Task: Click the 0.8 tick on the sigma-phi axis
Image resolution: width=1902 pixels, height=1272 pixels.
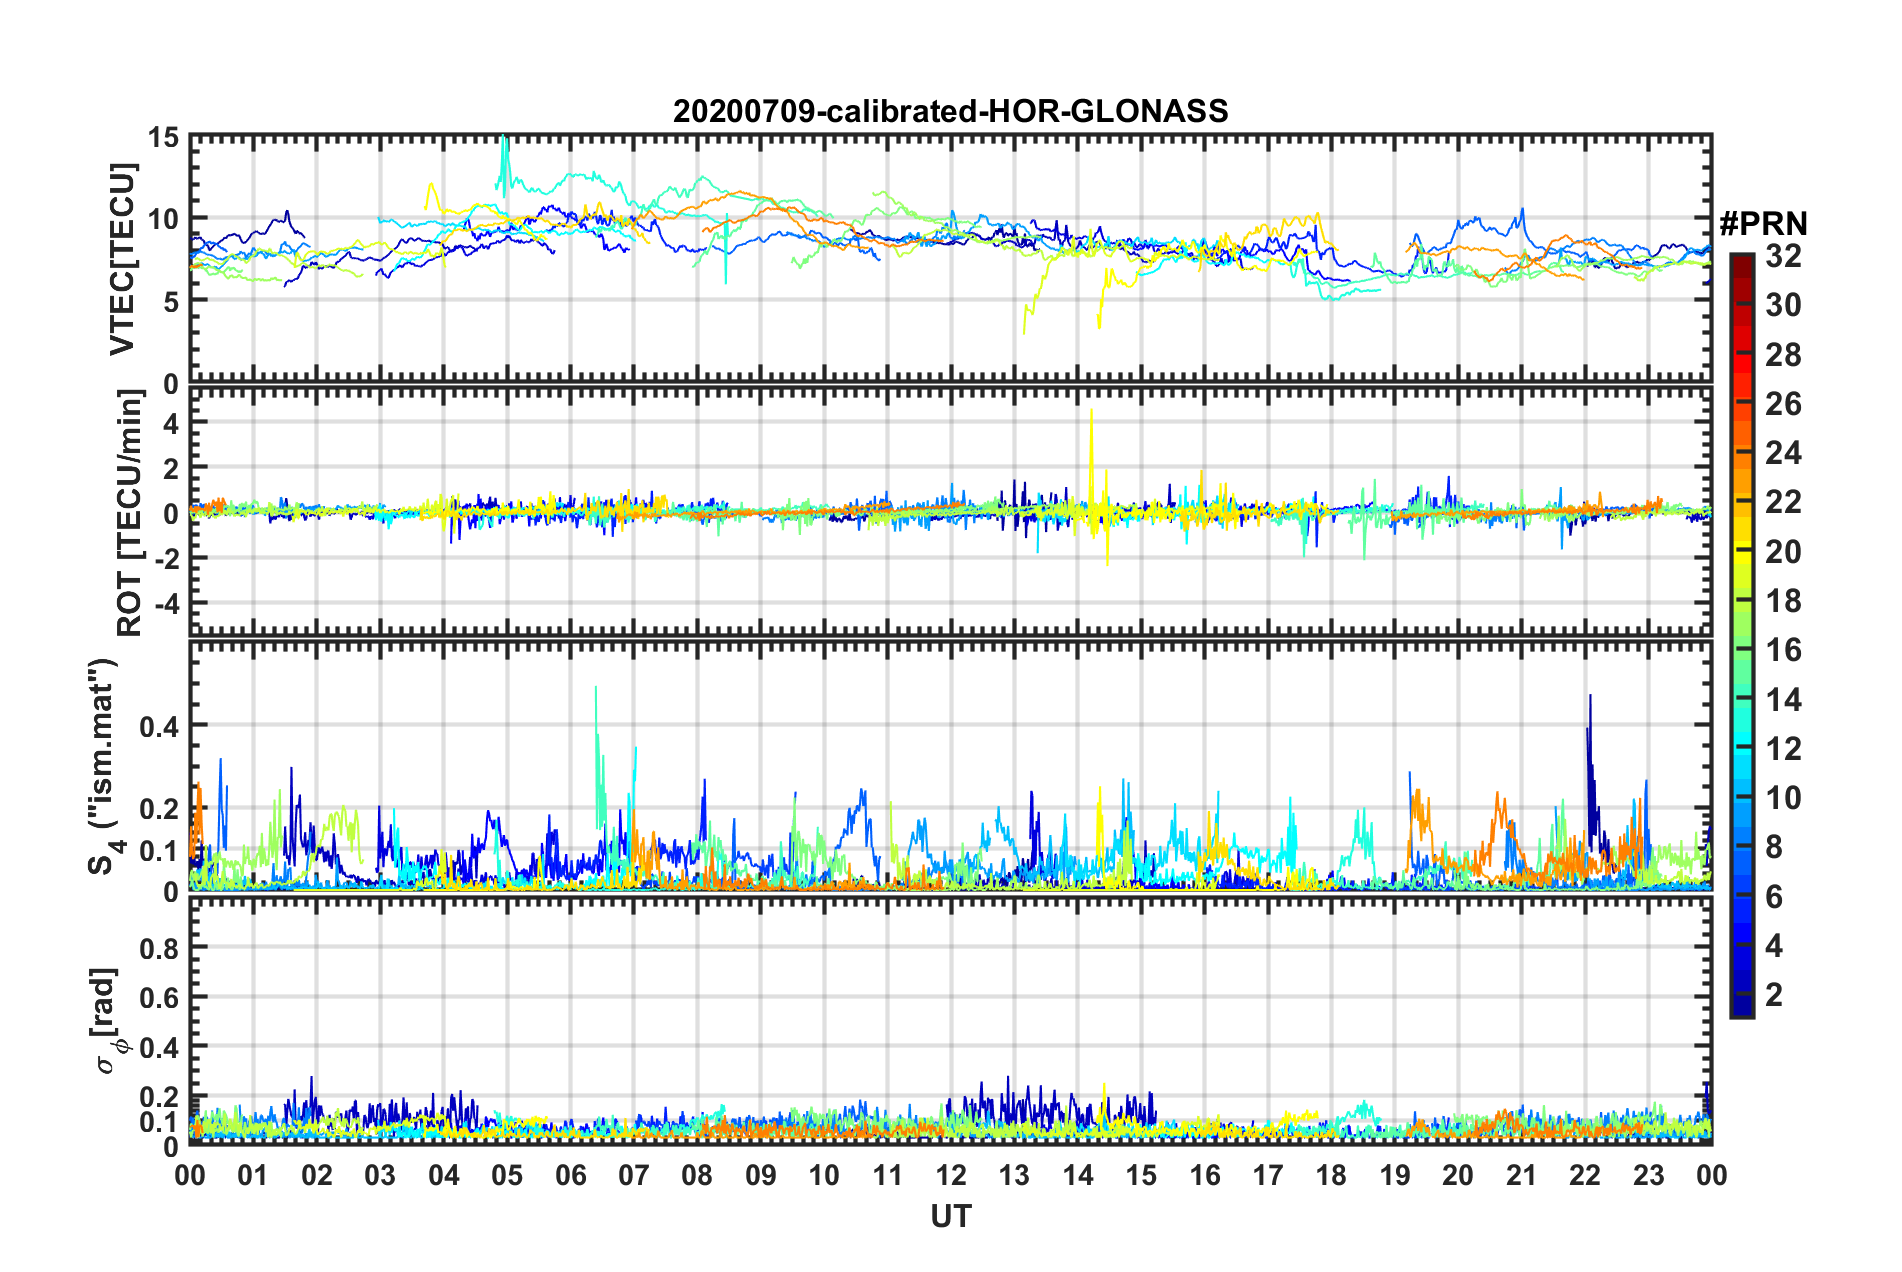Action: 159,947
